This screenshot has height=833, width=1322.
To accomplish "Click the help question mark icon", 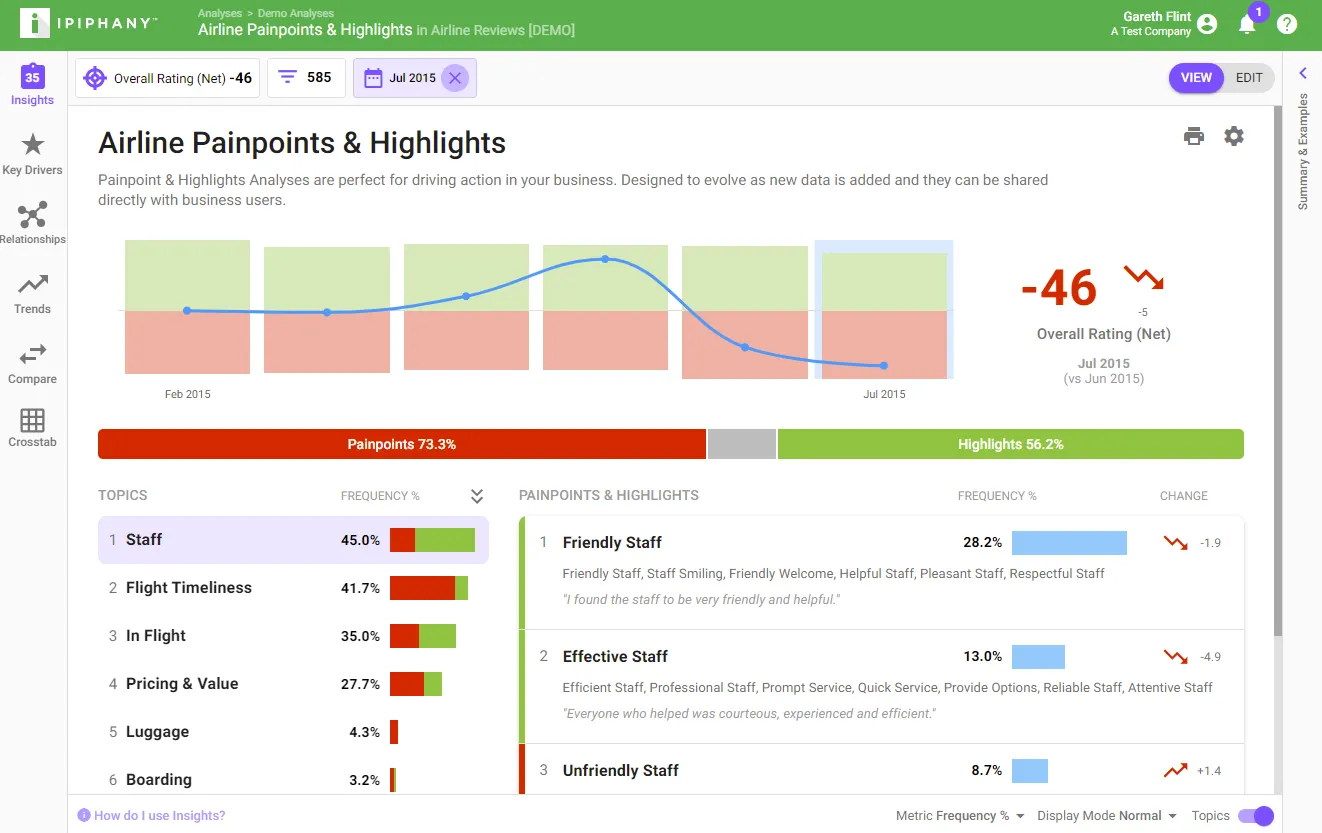I will pyautogui.click(x=1287, y=25).
